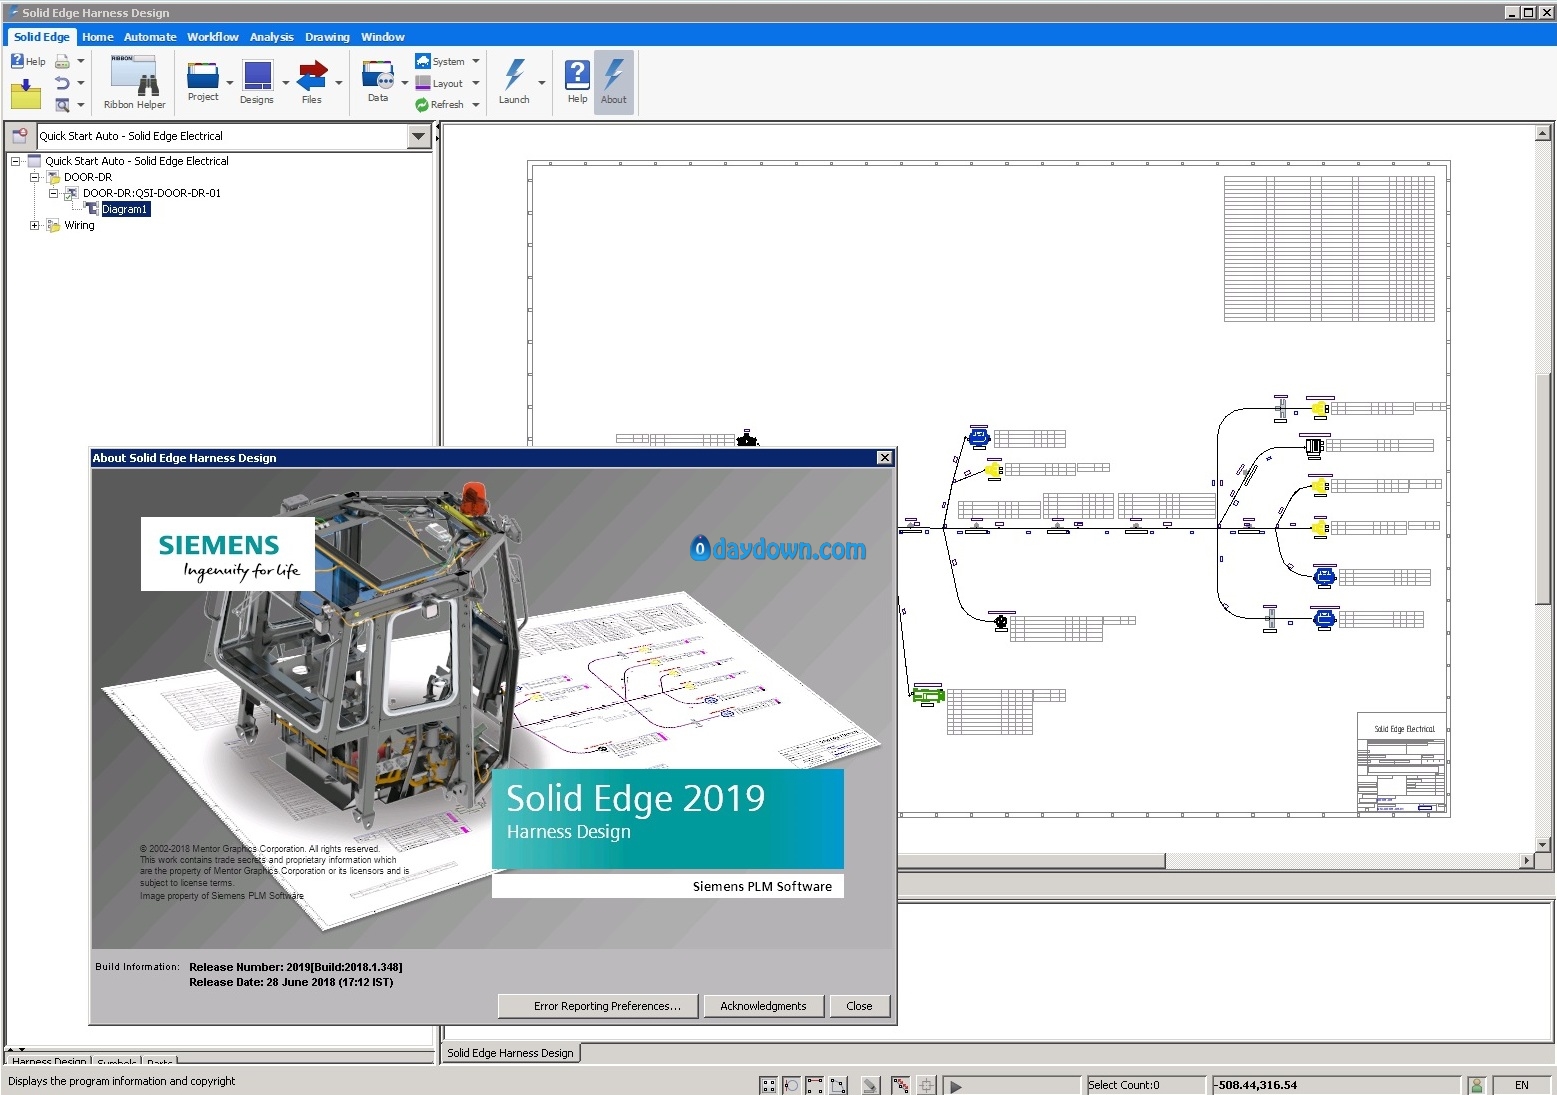Click the magnifier preview icon in the ribbon
Viewport: 1557px width, 1095px height.
62,104
